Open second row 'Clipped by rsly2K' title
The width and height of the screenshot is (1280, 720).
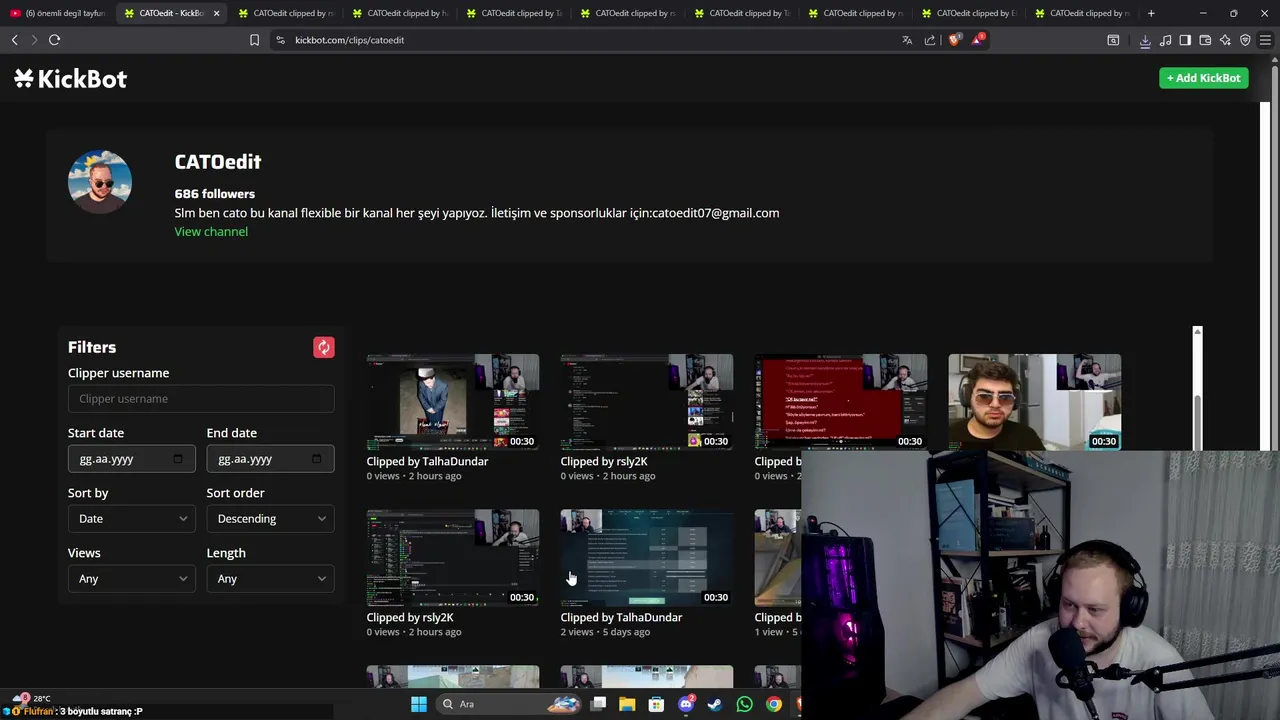(410, 617)
